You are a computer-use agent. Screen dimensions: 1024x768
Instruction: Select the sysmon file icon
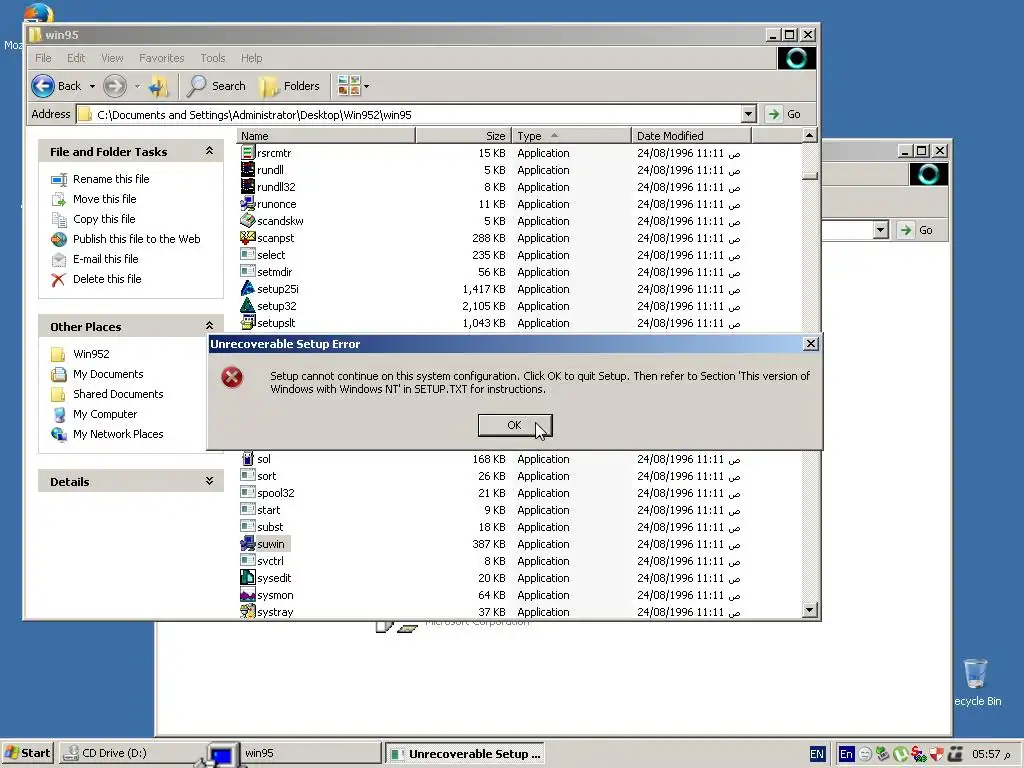tap(248, 595)
